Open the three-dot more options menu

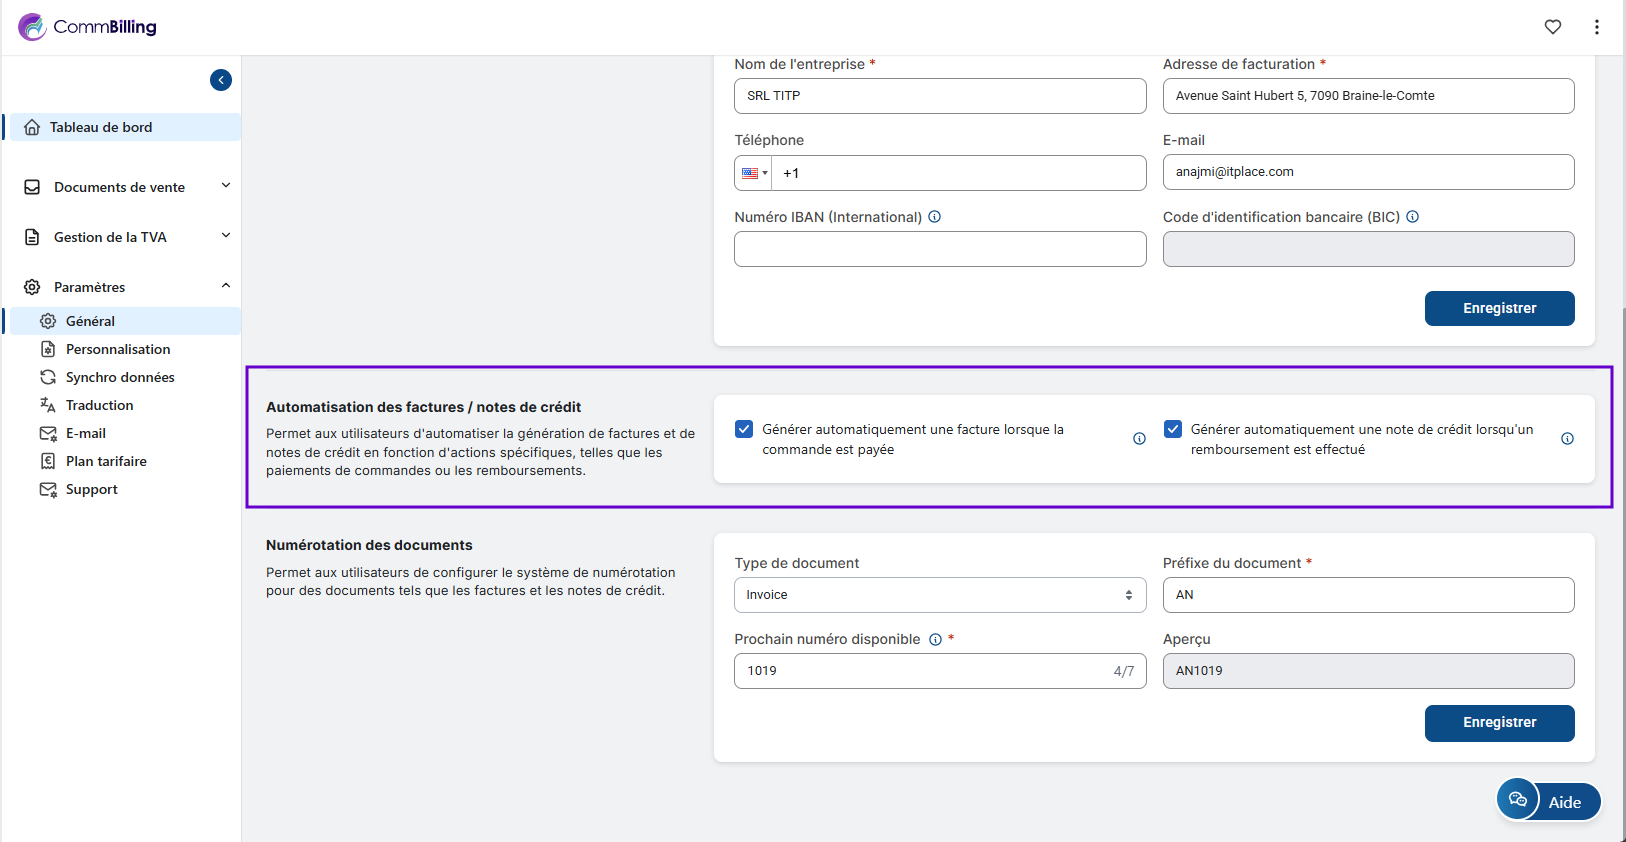1596,27
